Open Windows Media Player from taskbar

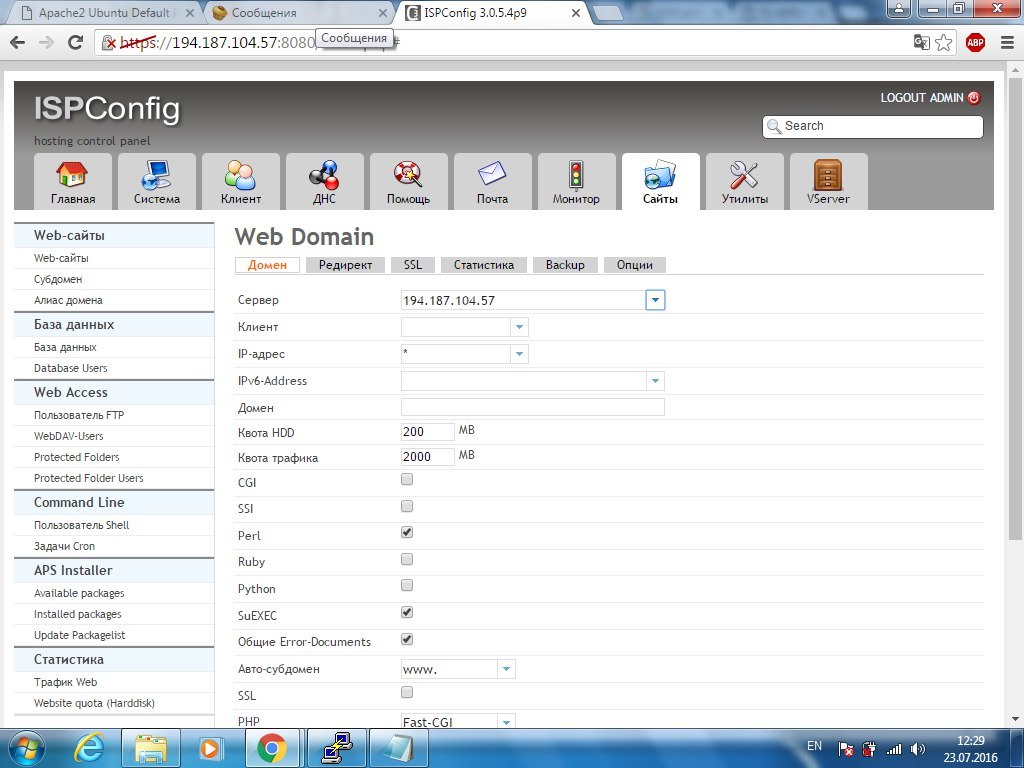pos(211,748)
